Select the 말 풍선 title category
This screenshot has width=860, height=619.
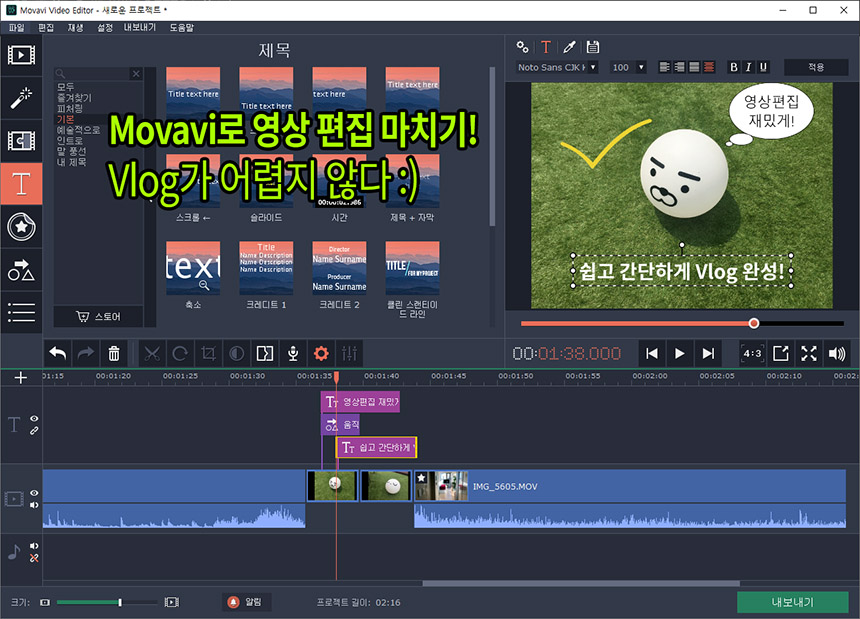pyautogui.click(x=71, y=151)
